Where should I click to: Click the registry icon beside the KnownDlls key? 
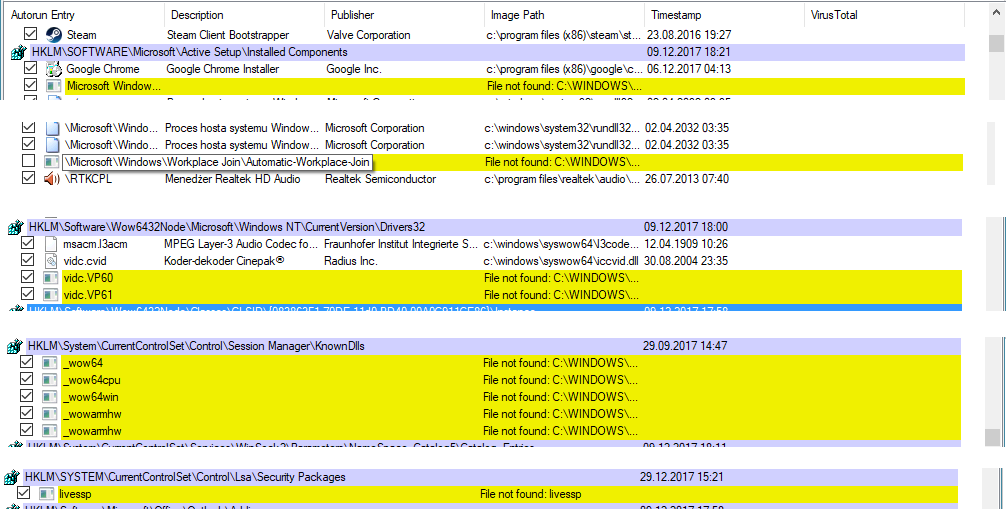click(15, 347)
